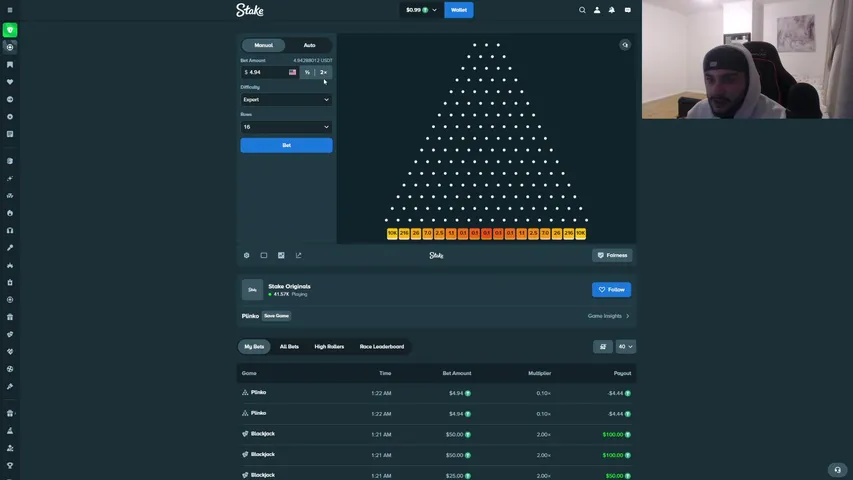Click the Payout column header
Screen dimensions: 853x480
[622, 373]
